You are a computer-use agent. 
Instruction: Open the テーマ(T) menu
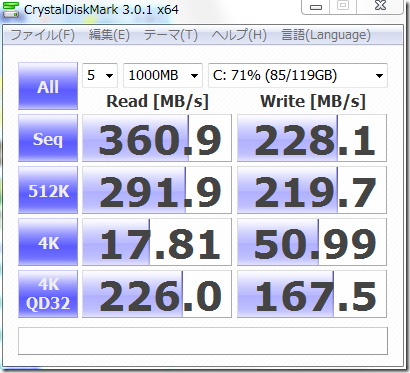[x=170, y=35]
